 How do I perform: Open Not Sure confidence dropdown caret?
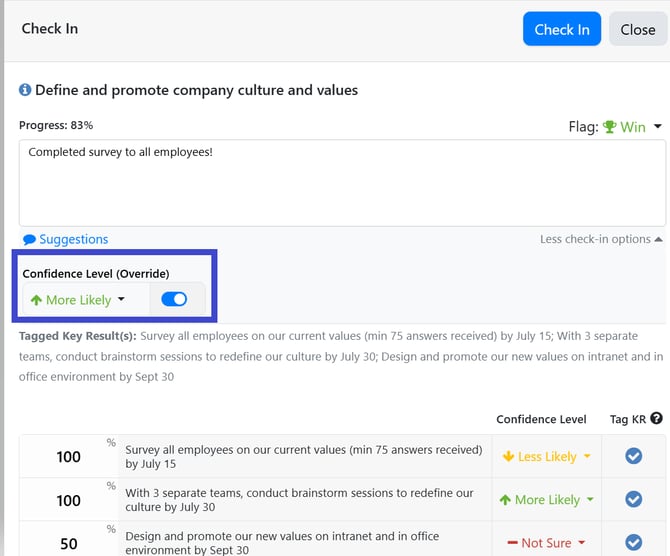(x=582, y=543)
